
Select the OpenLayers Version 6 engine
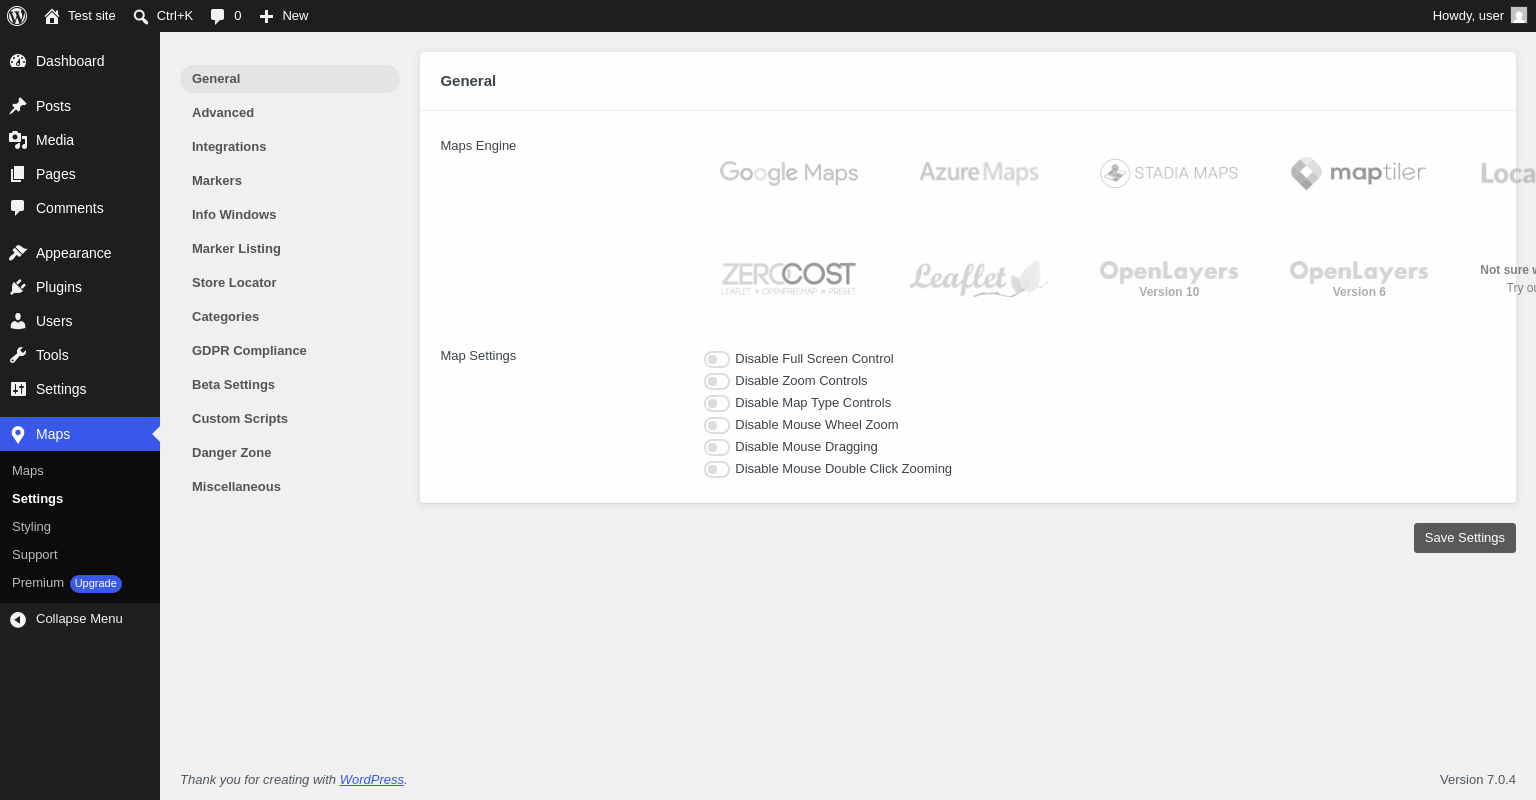(1359, 278)
